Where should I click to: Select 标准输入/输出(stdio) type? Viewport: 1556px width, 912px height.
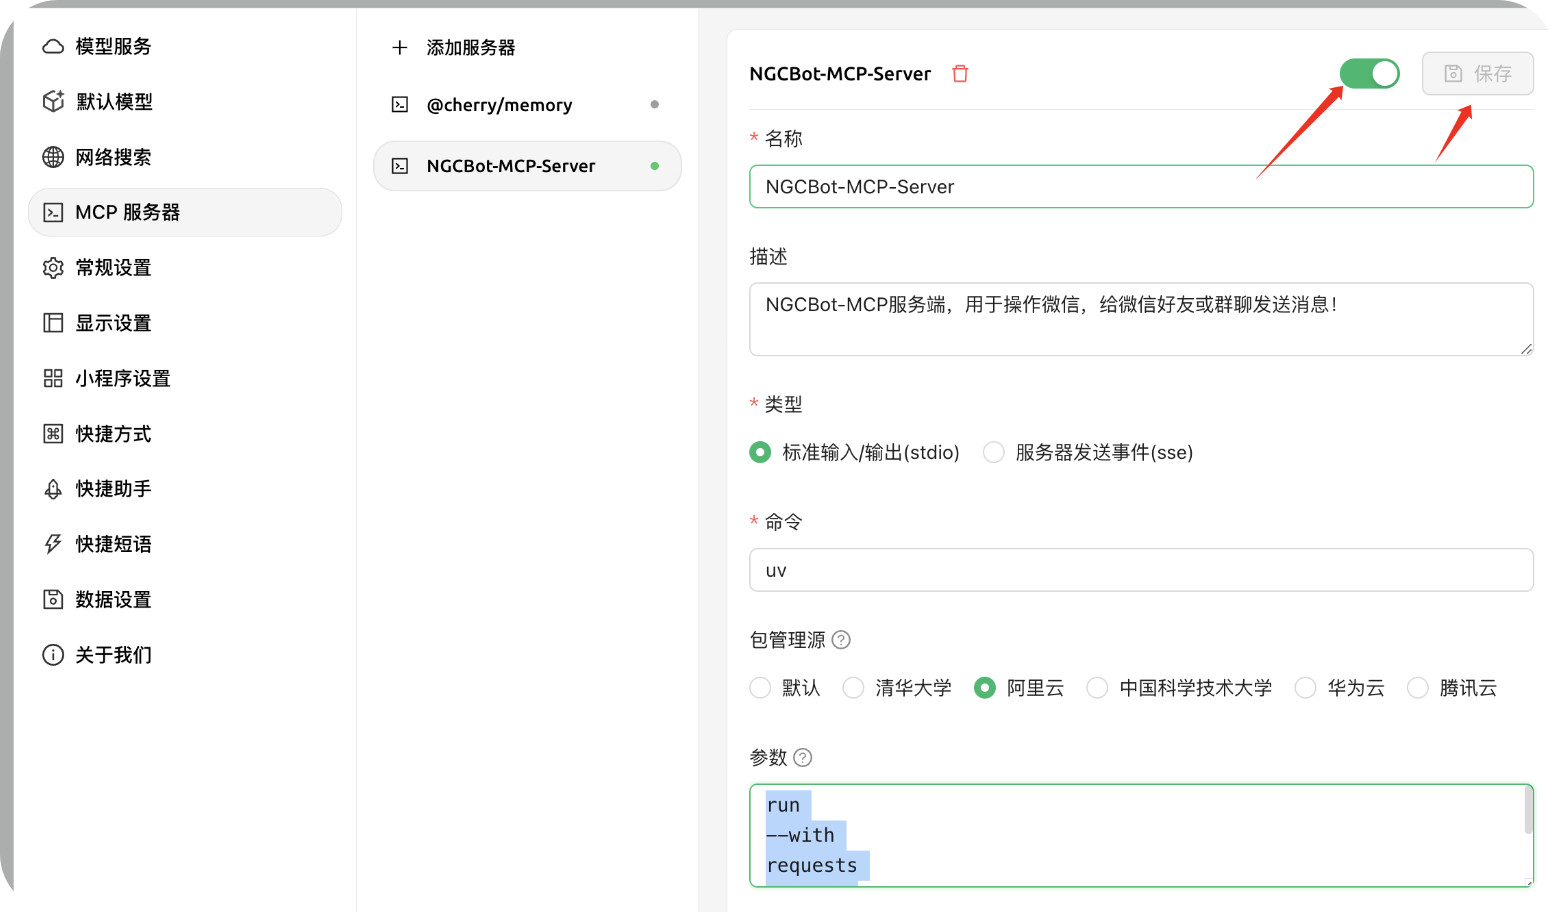pos(855,452)
